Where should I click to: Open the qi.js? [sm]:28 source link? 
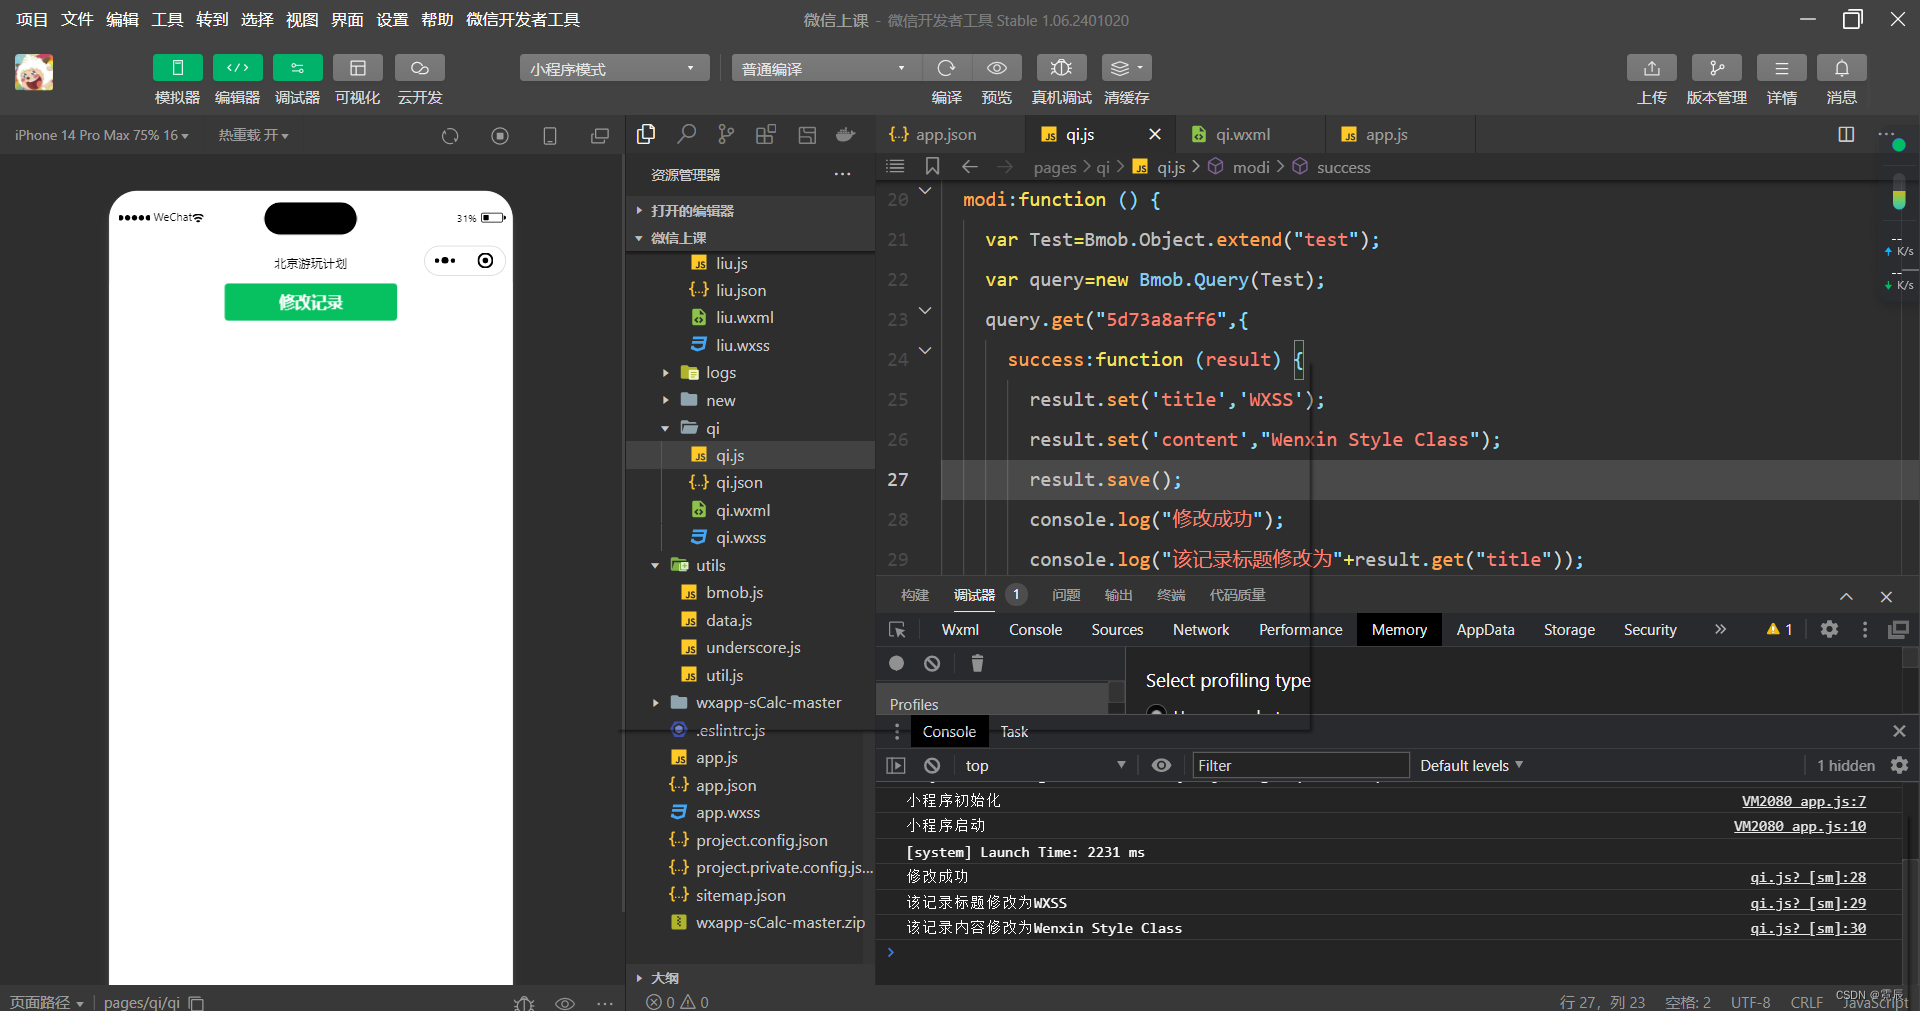1807,877
